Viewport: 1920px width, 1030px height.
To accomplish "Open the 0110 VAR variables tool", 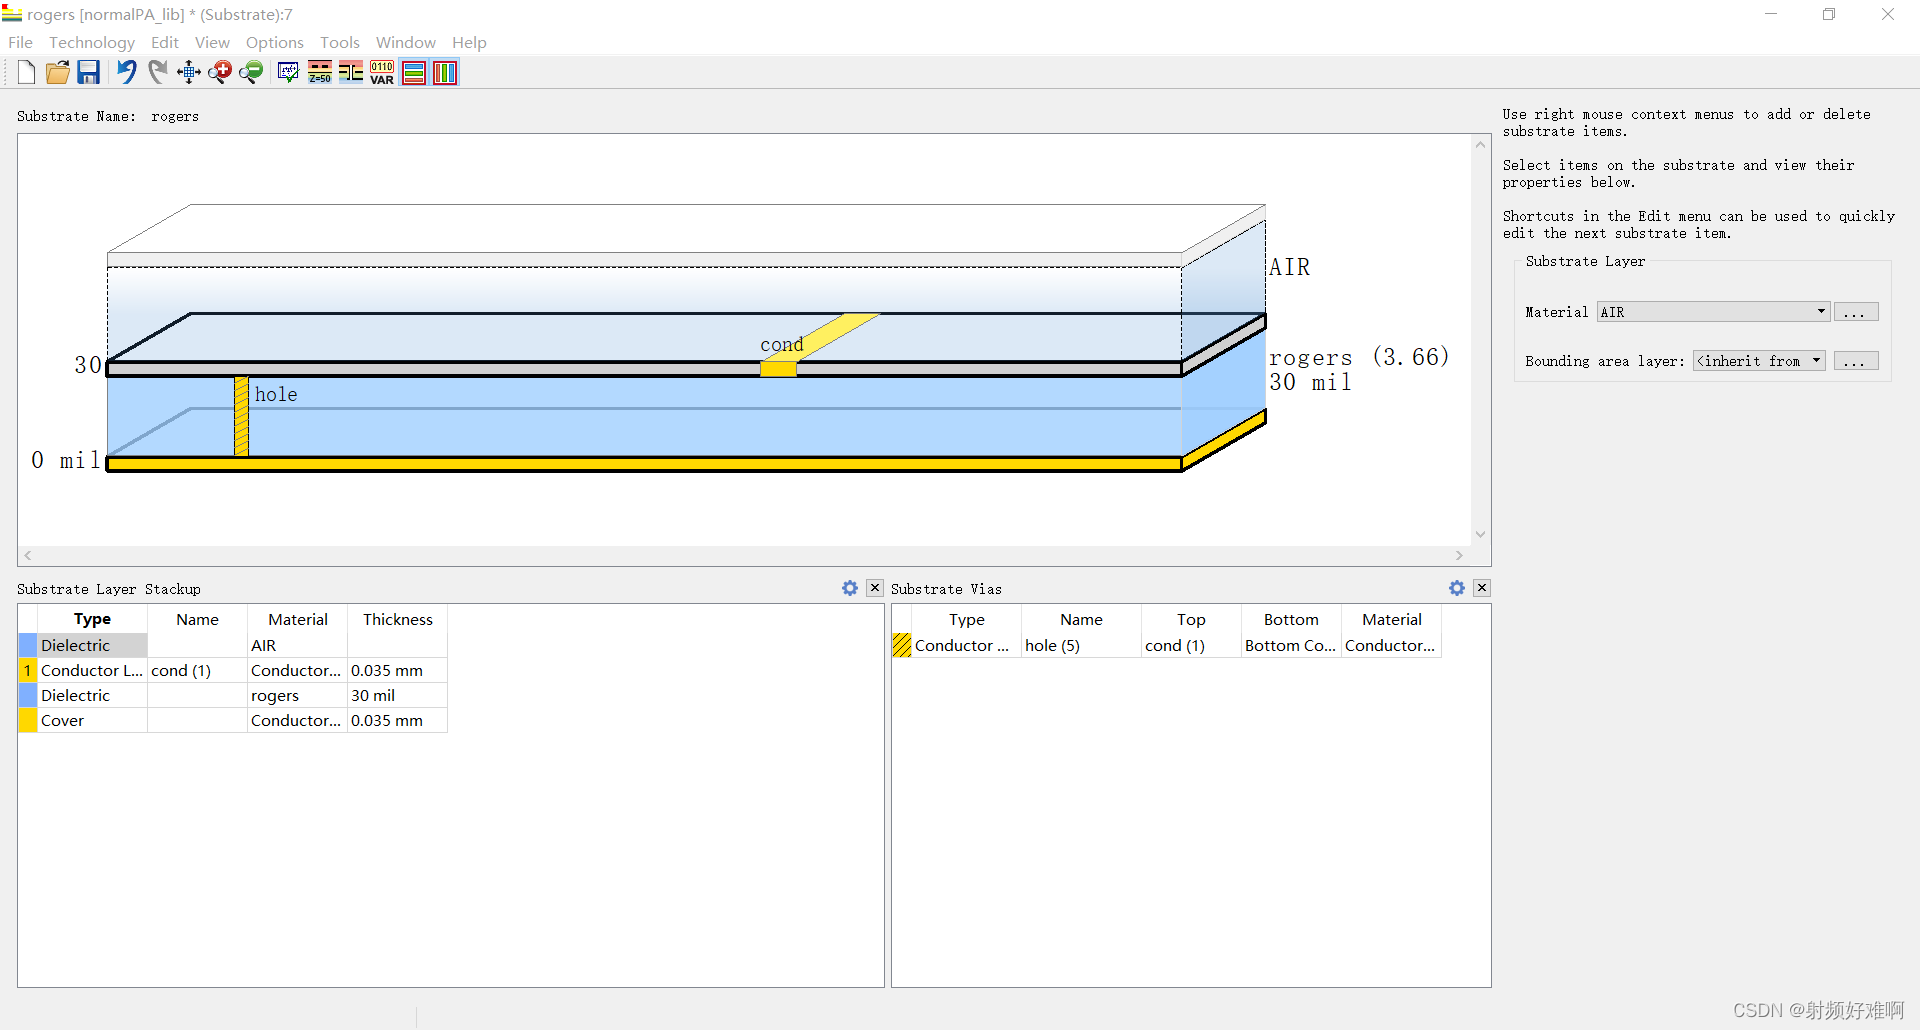I will (382, 72).
